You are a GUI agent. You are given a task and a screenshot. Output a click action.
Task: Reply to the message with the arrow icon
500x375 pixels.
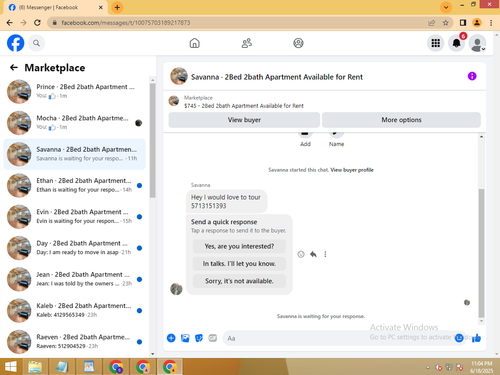(x=313, y=254)
